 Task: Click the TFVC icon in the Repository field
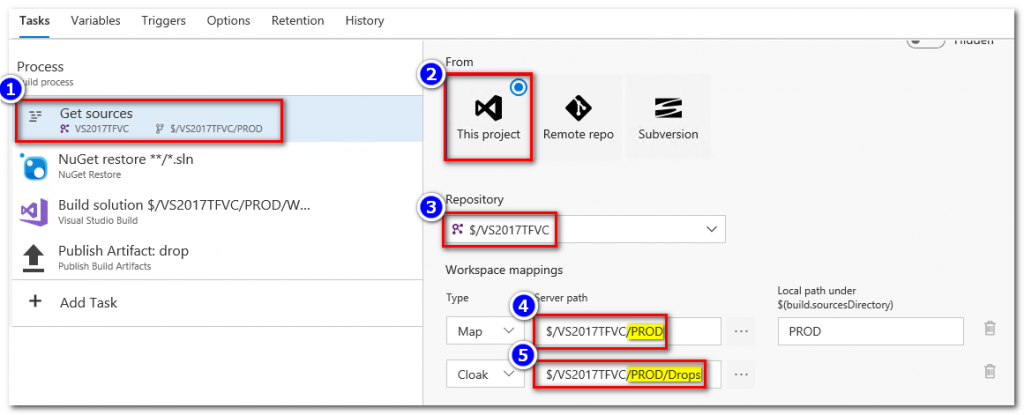point(458,229)
